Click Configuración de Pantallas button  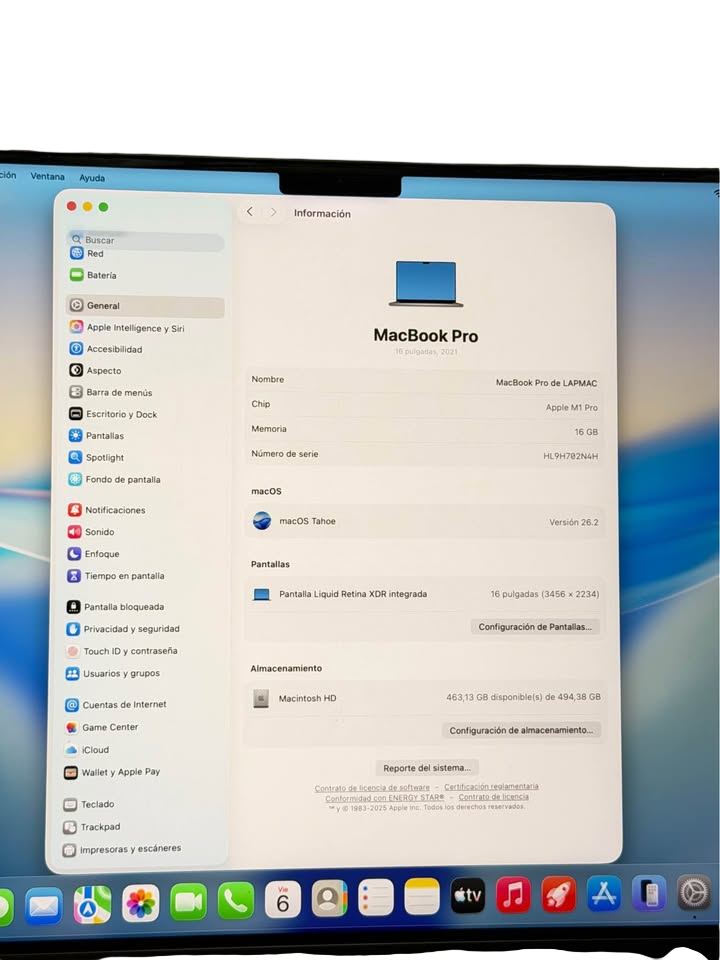pyautogui.click(x=535, y=626)
